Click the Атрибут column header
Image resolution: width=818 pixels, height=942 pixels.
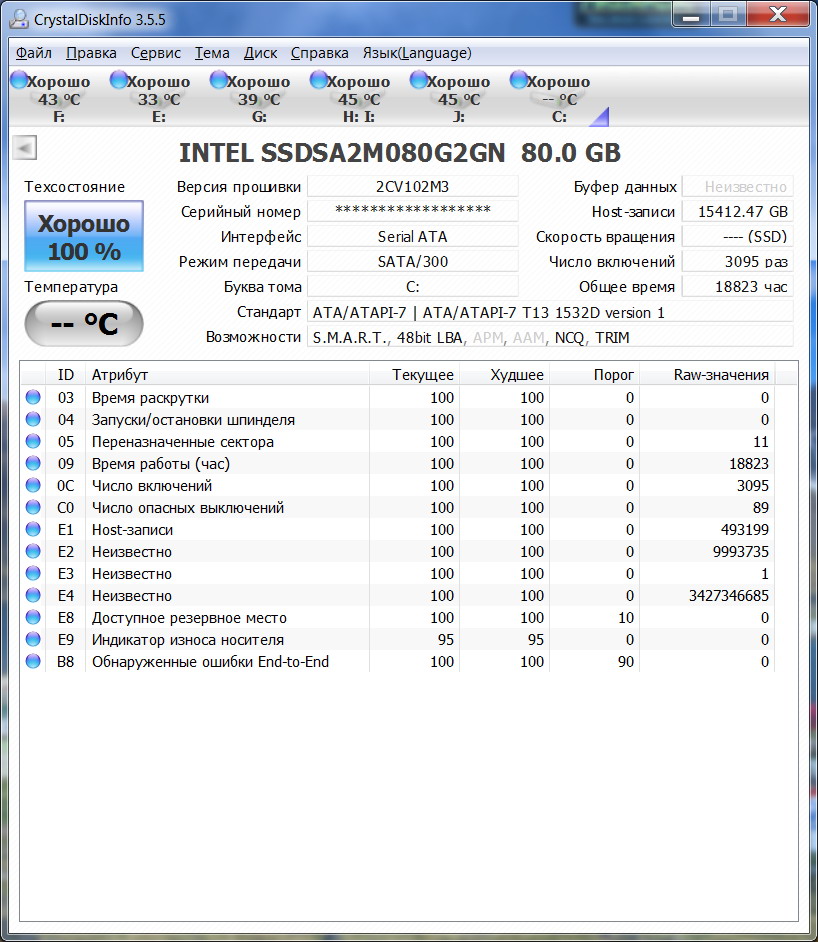pos(226,375)
